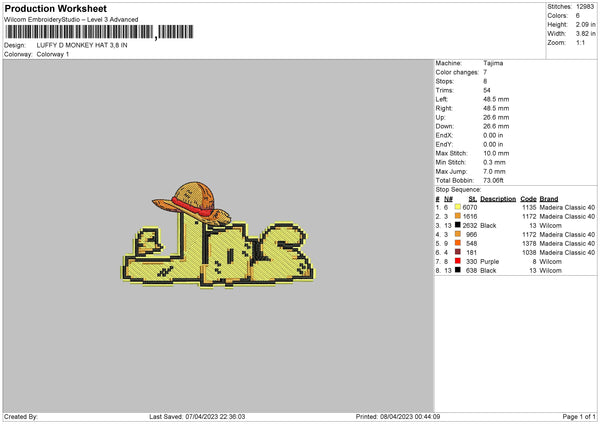Image resolution: width=600 pixels, height=424 pixels.
Task: Click the Production Worksheet title
Action: [55, 8]
